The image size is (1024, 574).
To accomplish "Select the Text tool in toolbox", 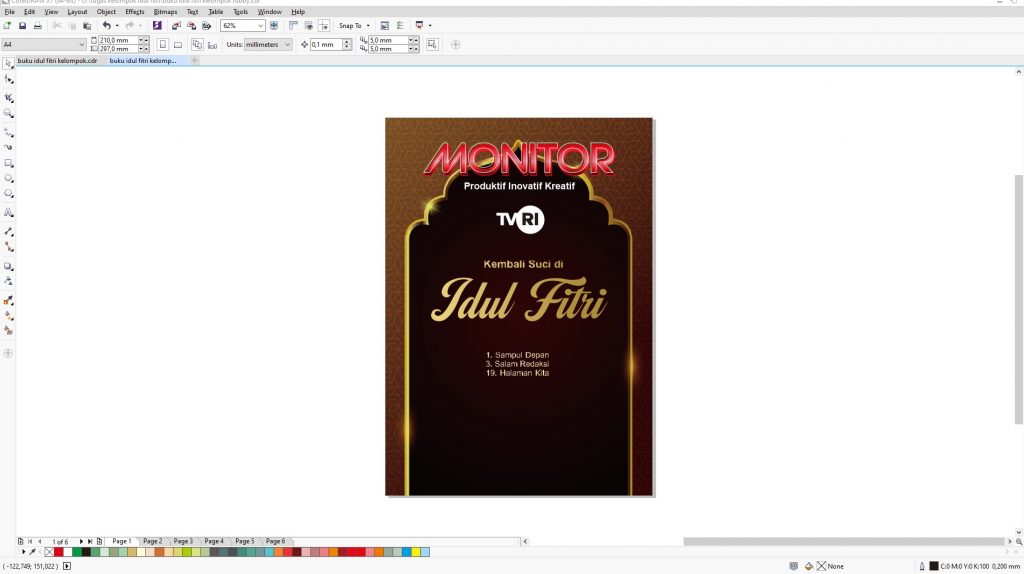I will 8,212.
